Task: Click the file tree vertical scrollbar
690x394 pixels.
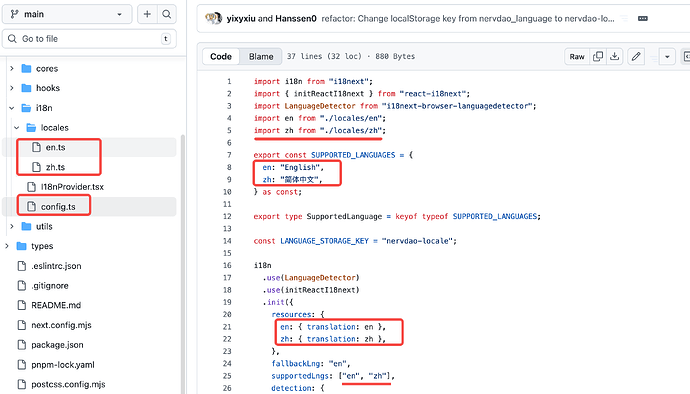Action: point(183,264)
